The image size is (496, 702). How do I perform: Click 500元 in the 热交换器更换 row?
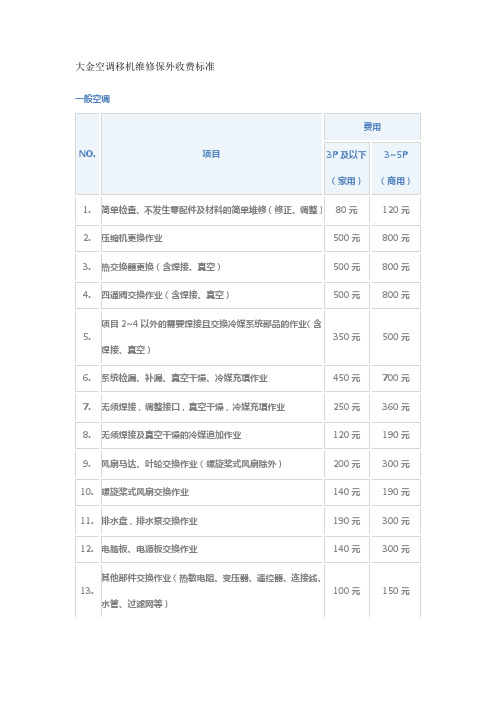[x=346, y=267]
